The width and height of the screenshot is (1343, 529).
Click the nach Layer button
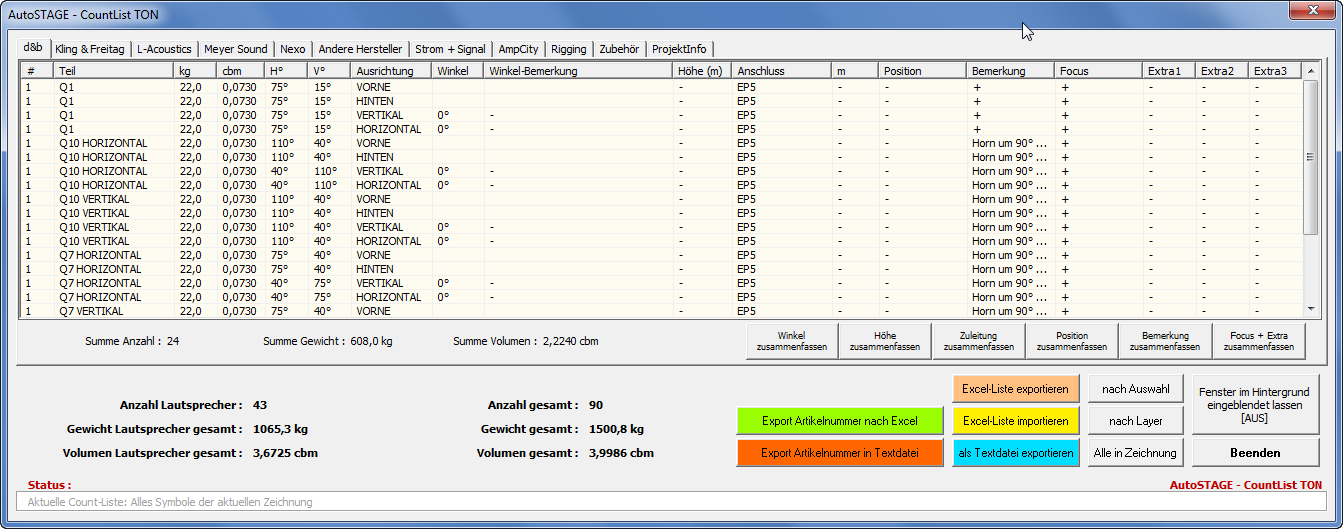(x=1135, y=421)
